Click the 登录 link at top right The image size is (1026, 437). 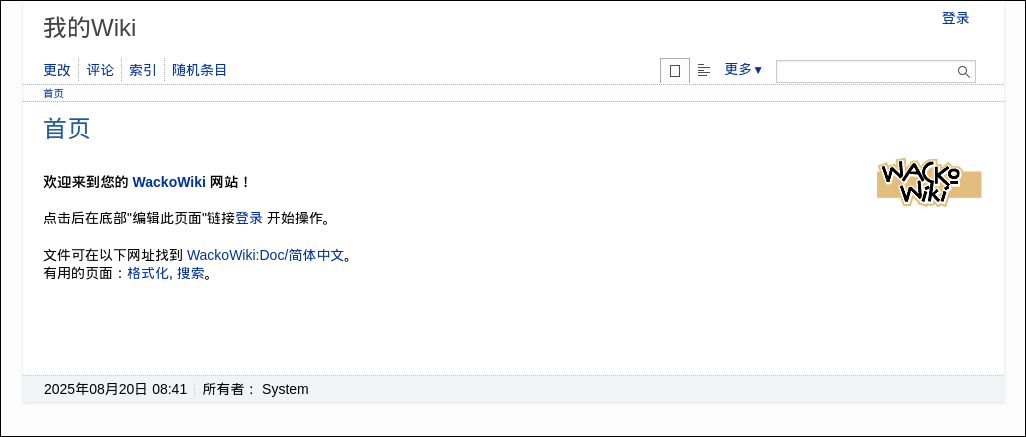955,18
